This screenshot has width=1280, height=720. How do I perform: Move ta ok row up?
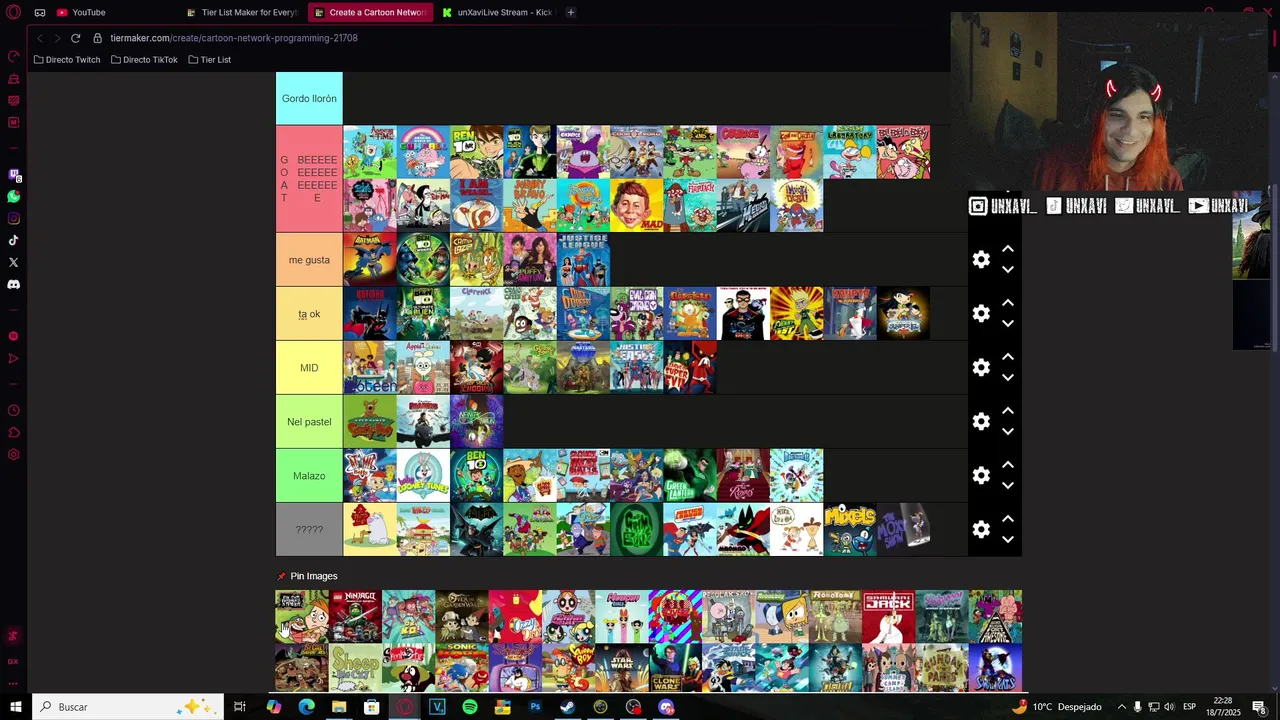pos(1008,303)
